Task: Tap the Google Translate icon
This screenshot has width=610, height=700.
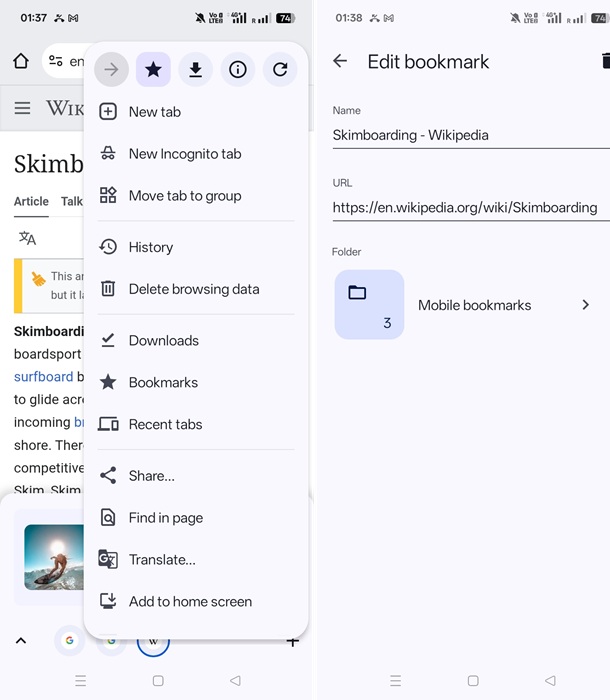Action: 108,559
